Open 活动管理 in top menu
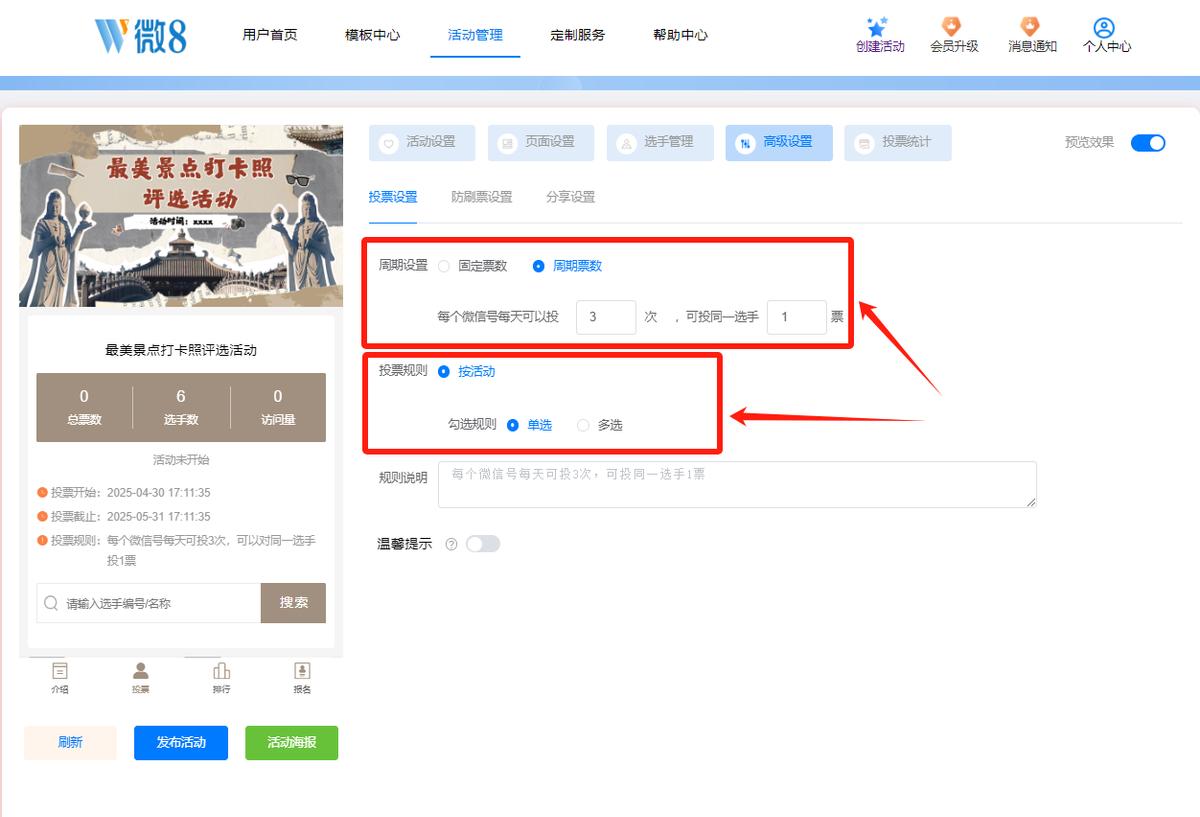 (475, 35)
